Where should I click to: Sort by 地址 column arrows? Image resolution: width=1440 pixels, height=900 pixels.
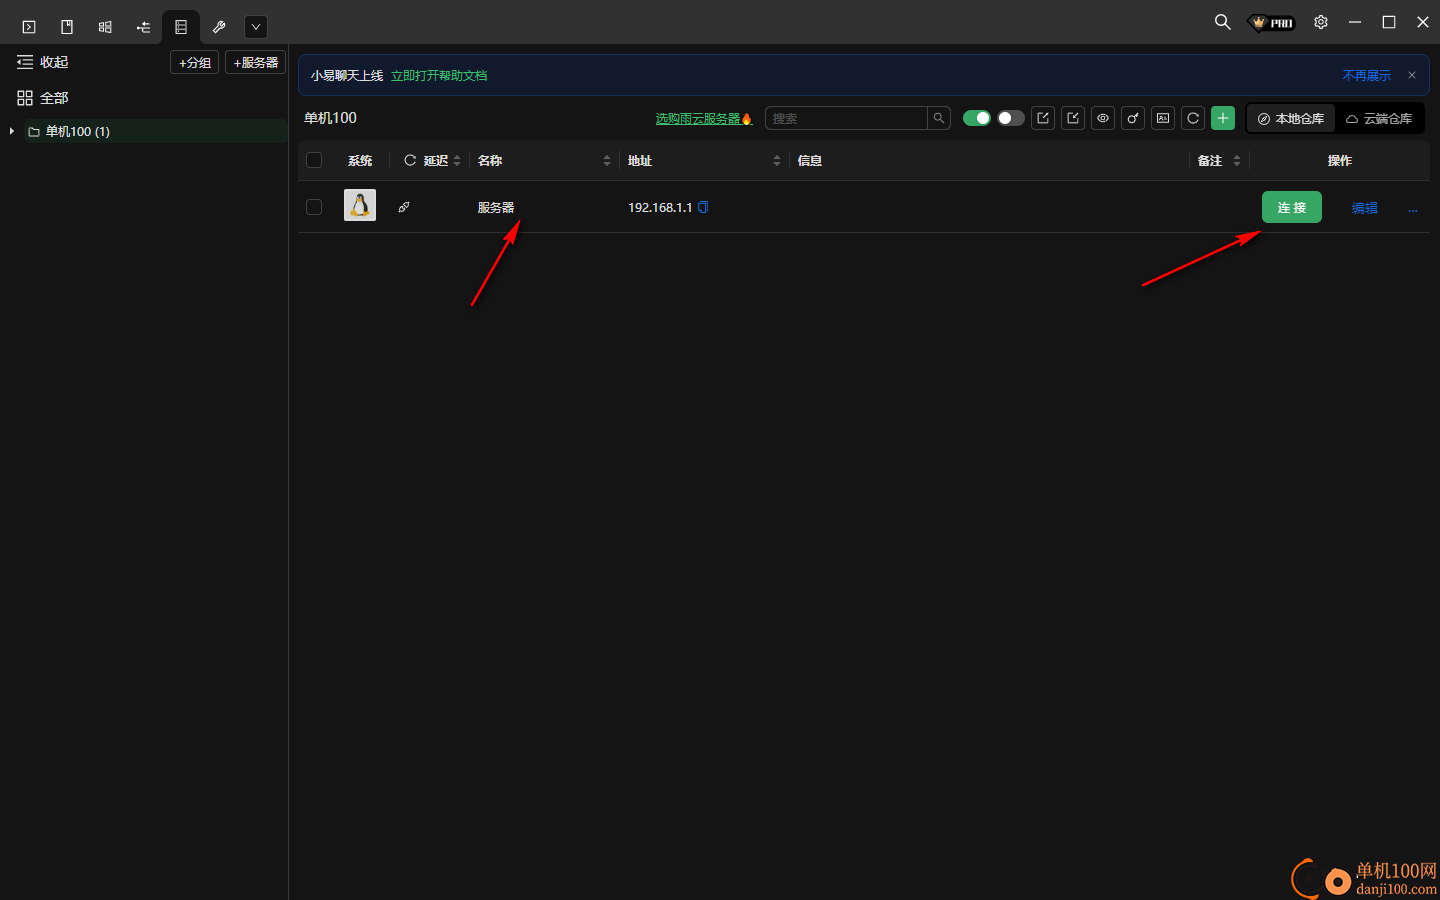(x=777, y=160)
